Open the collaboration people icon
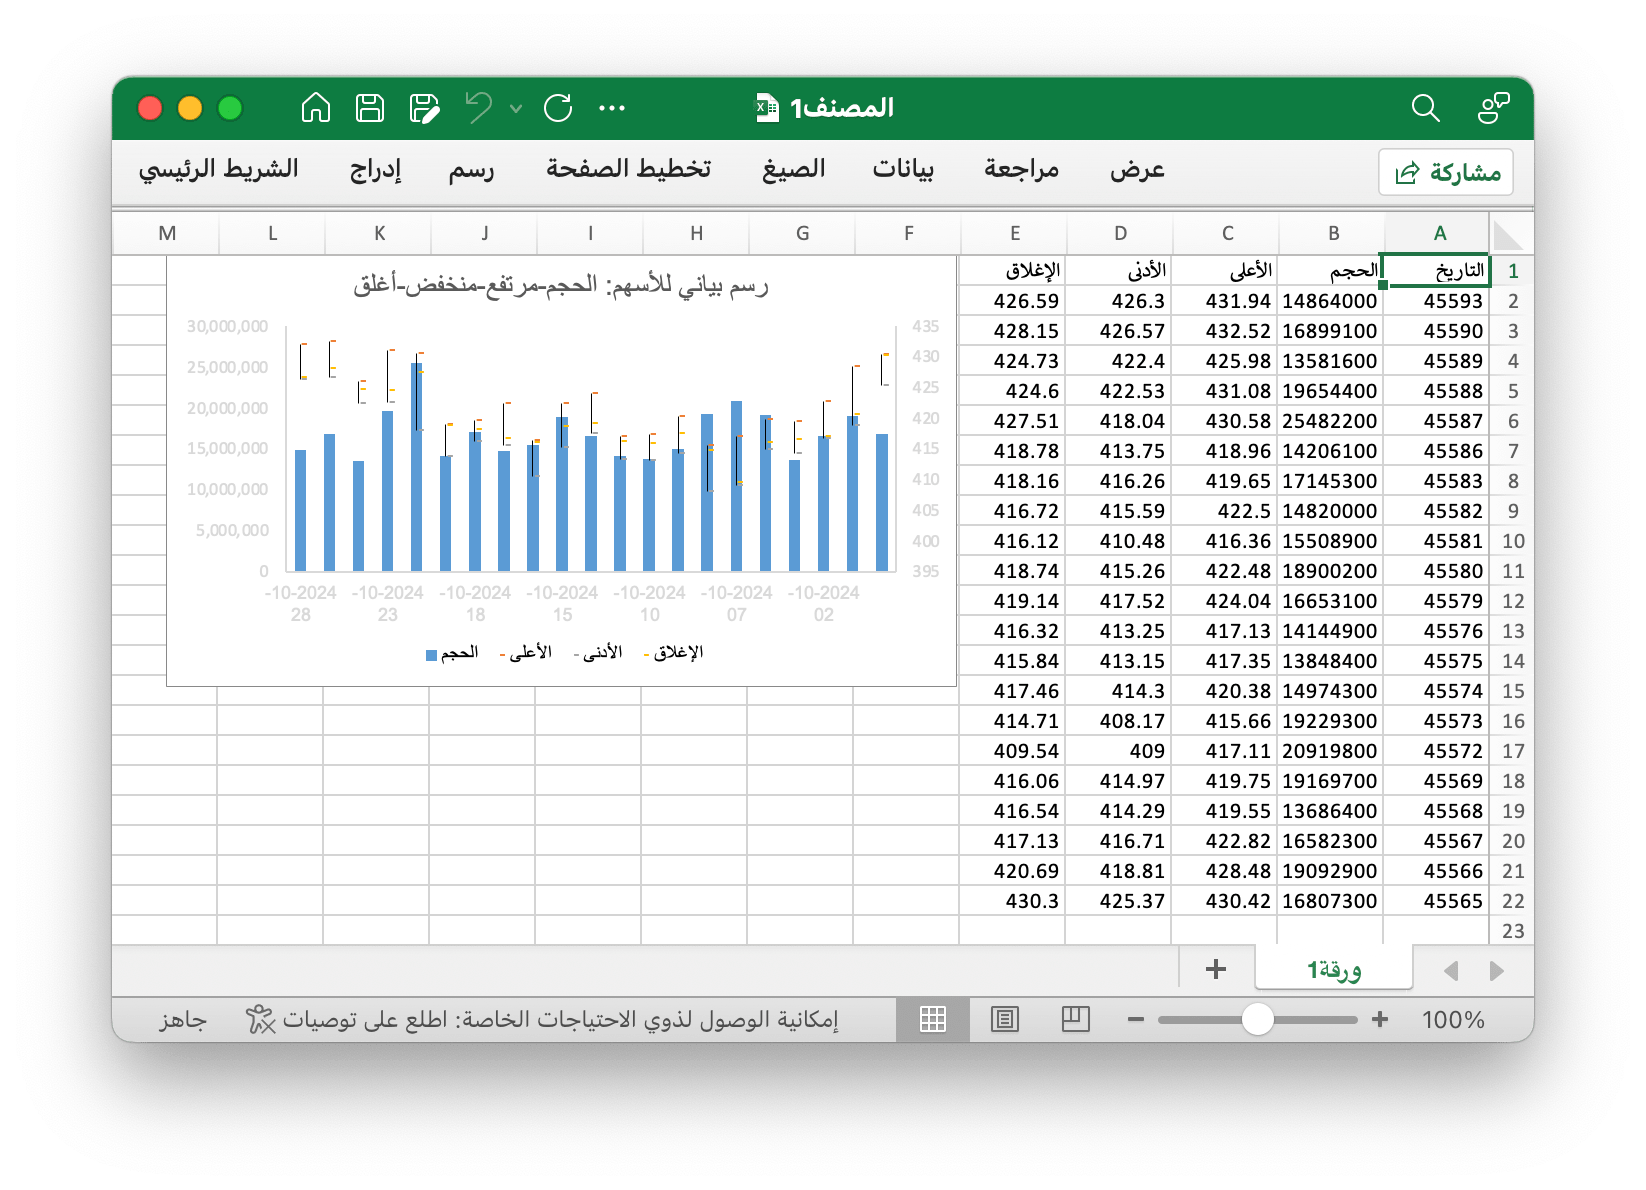The width and height of the screenshot is (1646, 1190). 1493,108
